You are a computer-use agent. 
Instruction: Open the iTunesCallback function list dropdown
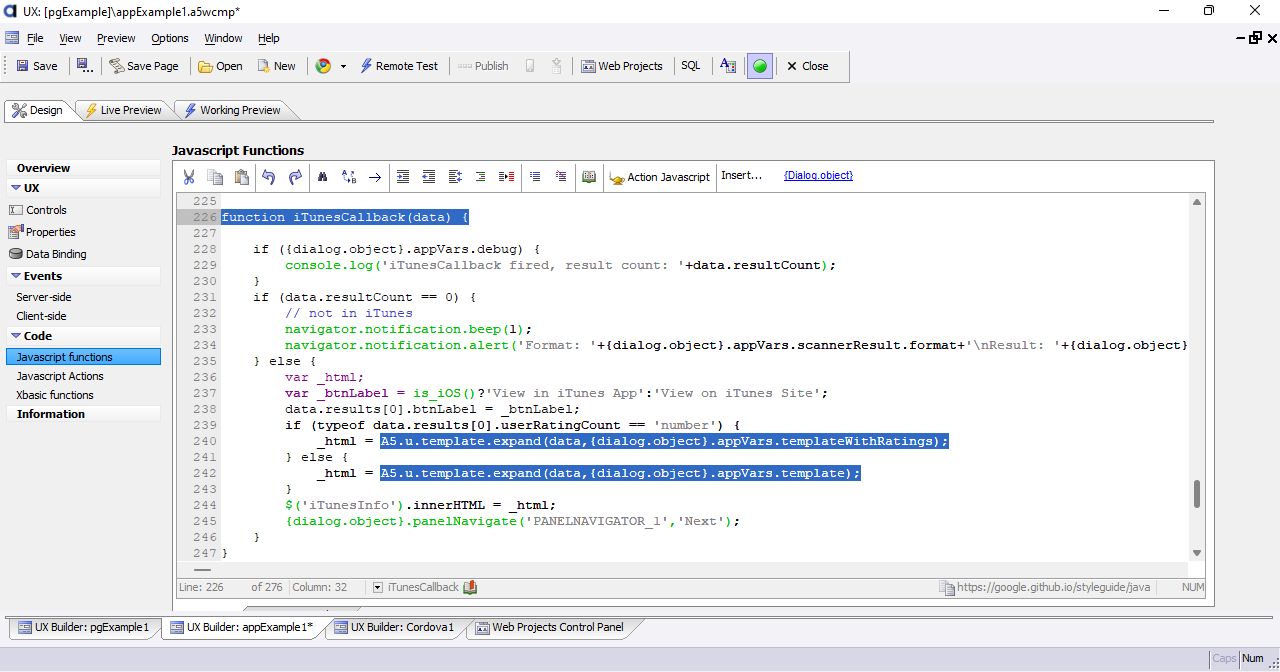click(x=377, y=587)
